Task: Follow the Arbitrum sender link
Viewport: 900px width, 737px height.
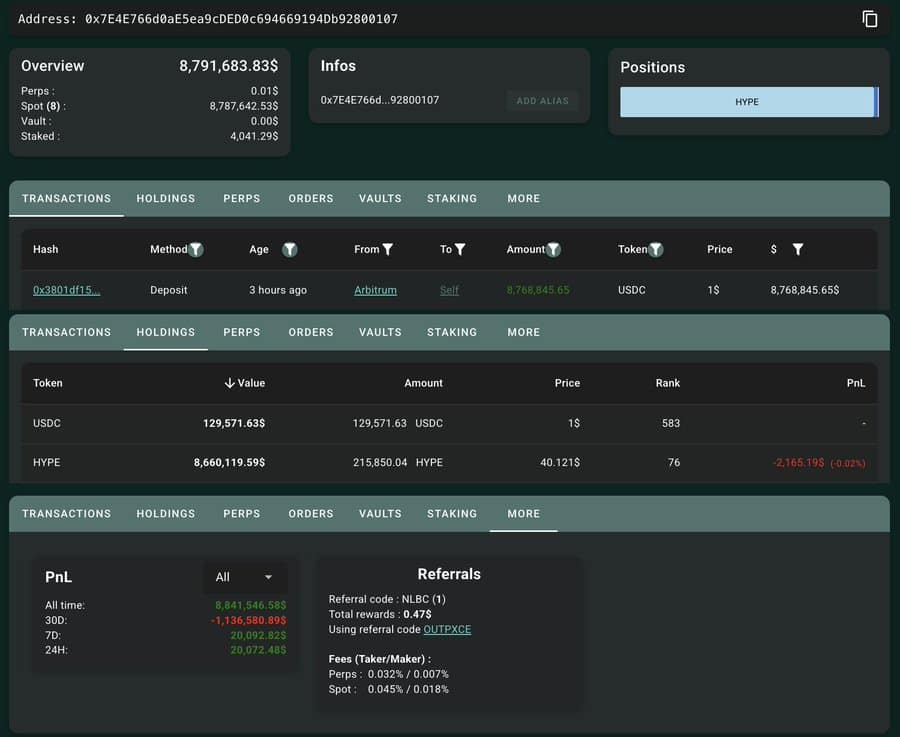Action: coord(375,290)
